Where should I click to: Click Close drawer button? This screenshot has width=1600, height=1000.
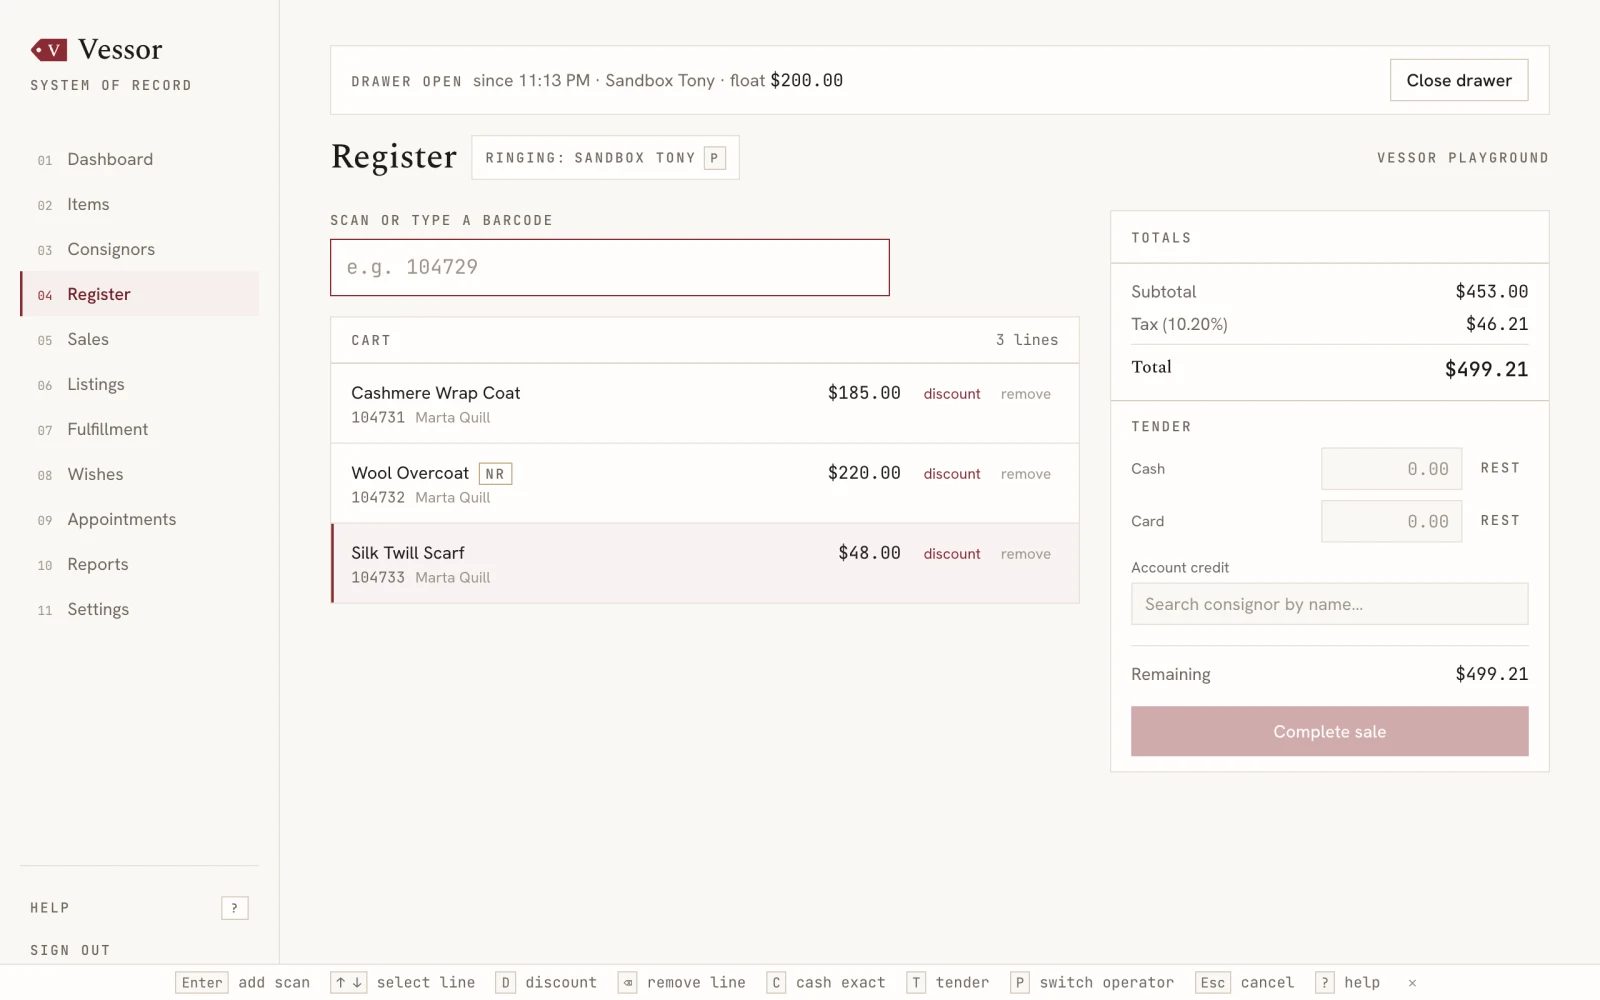(1459, 80)
